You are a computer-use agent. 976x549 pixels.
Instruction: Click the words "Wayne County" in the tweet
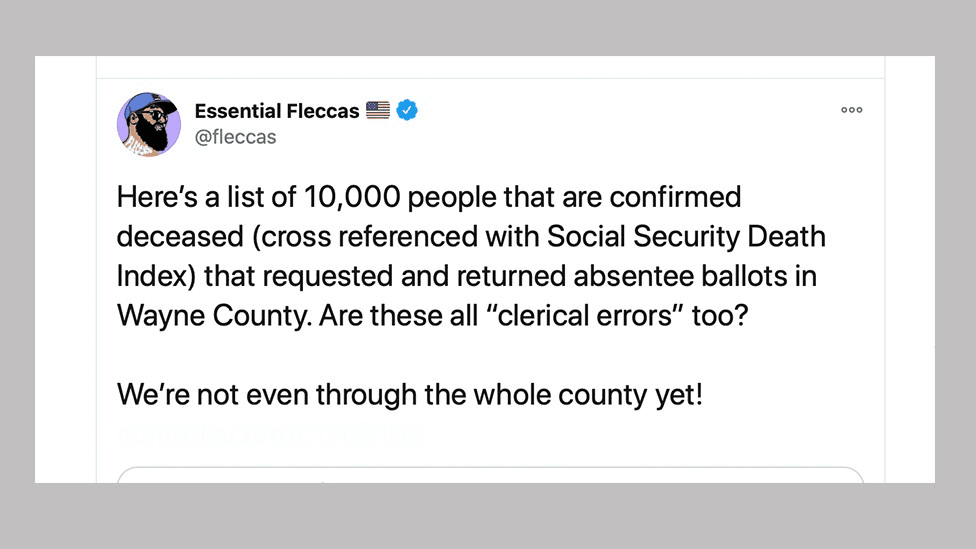pos(214,316)
